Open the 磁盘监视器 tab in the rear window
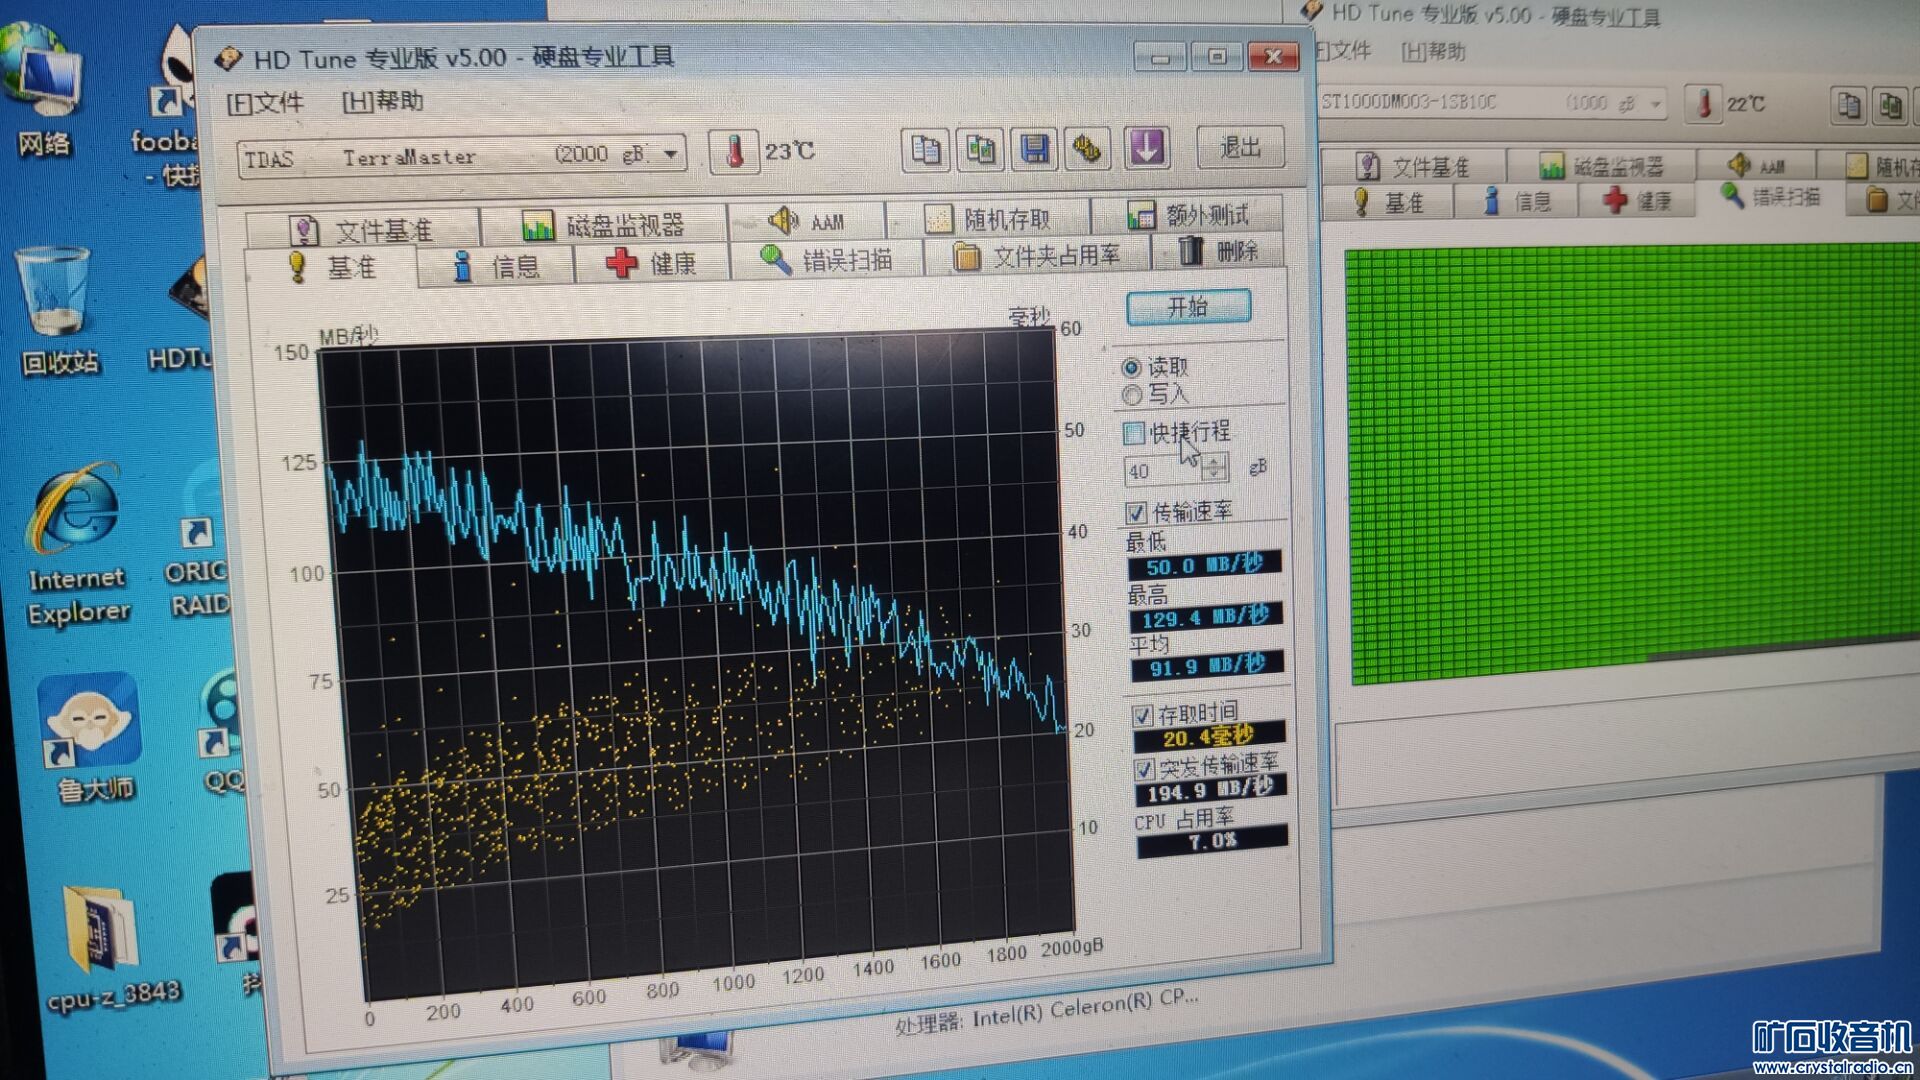Image resolution: width=1920 pixels, height=1080 pixels. point(1600,165)
